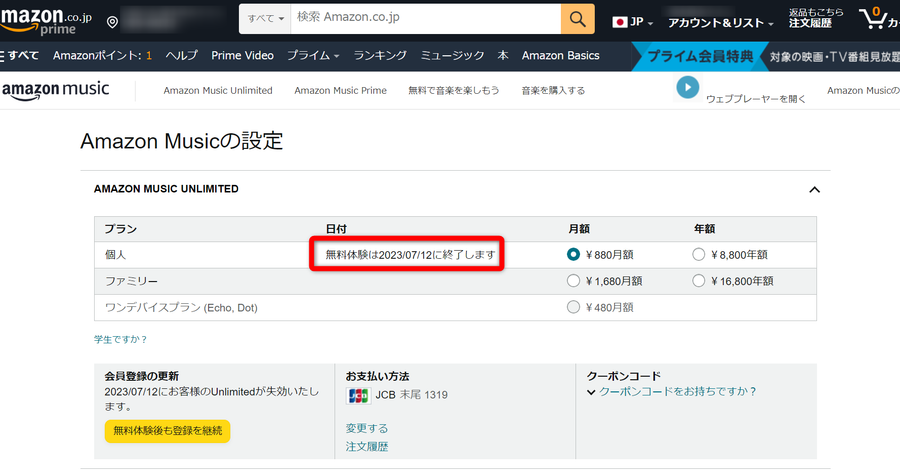Click the Amazon.co.jp prime logo

coord(46,21)
